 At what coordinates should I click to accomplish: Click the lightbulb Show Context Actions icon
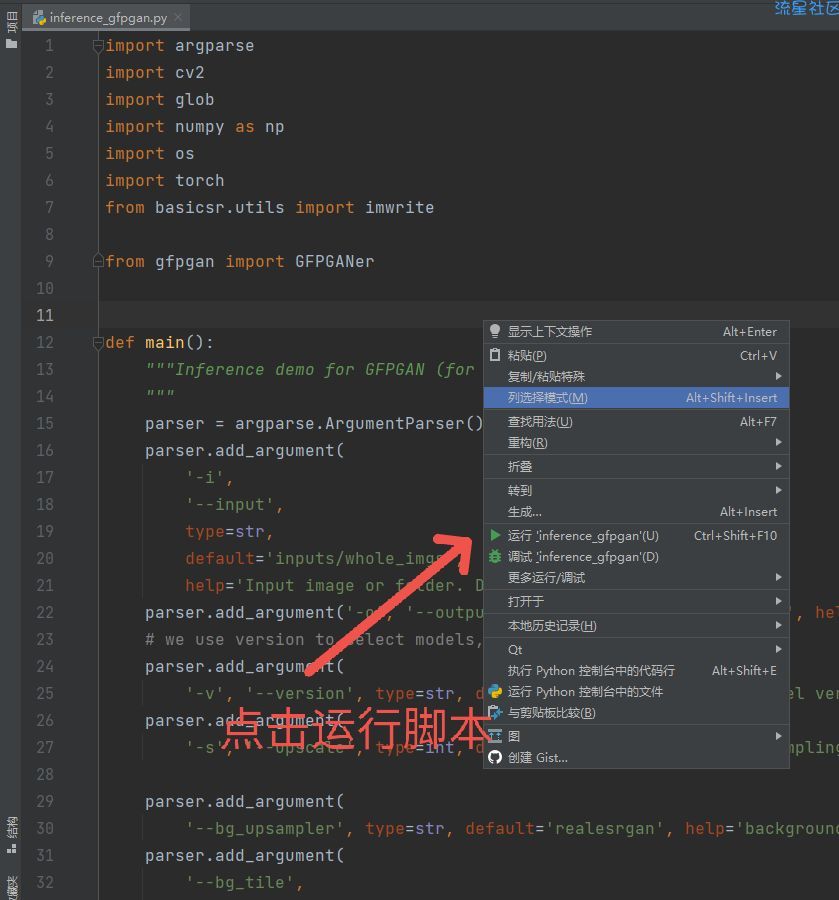495,332
